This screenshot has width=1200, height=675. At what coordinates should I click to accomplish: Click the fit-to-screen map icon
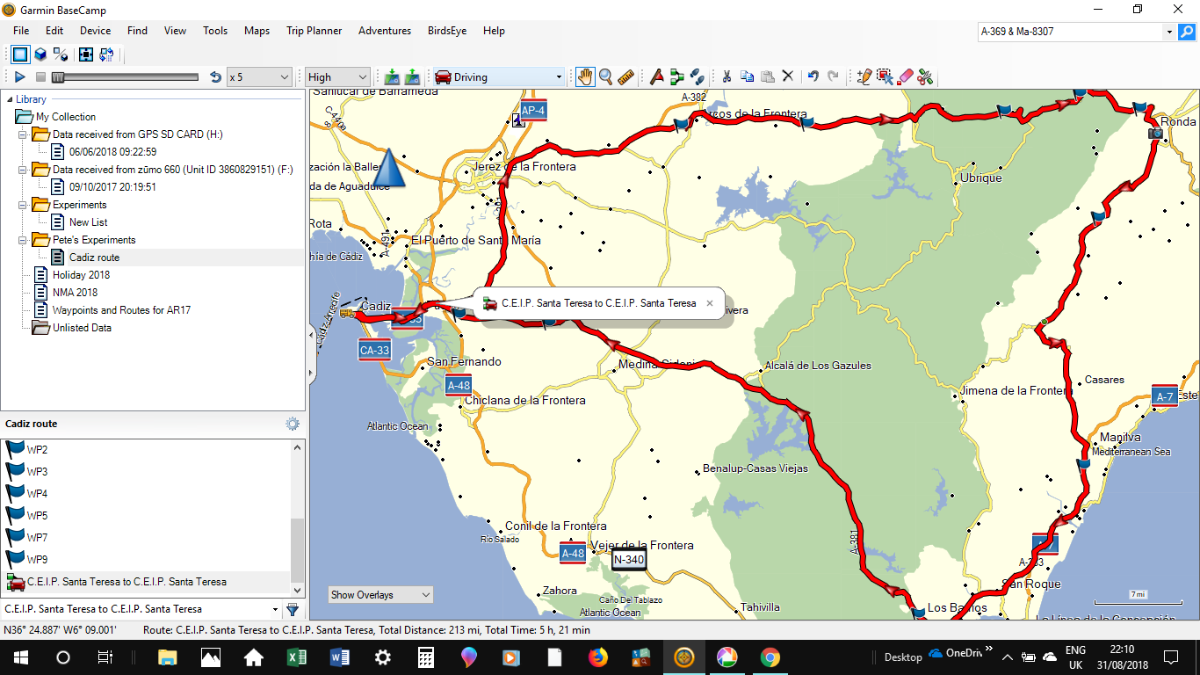(x=86, y=54)
